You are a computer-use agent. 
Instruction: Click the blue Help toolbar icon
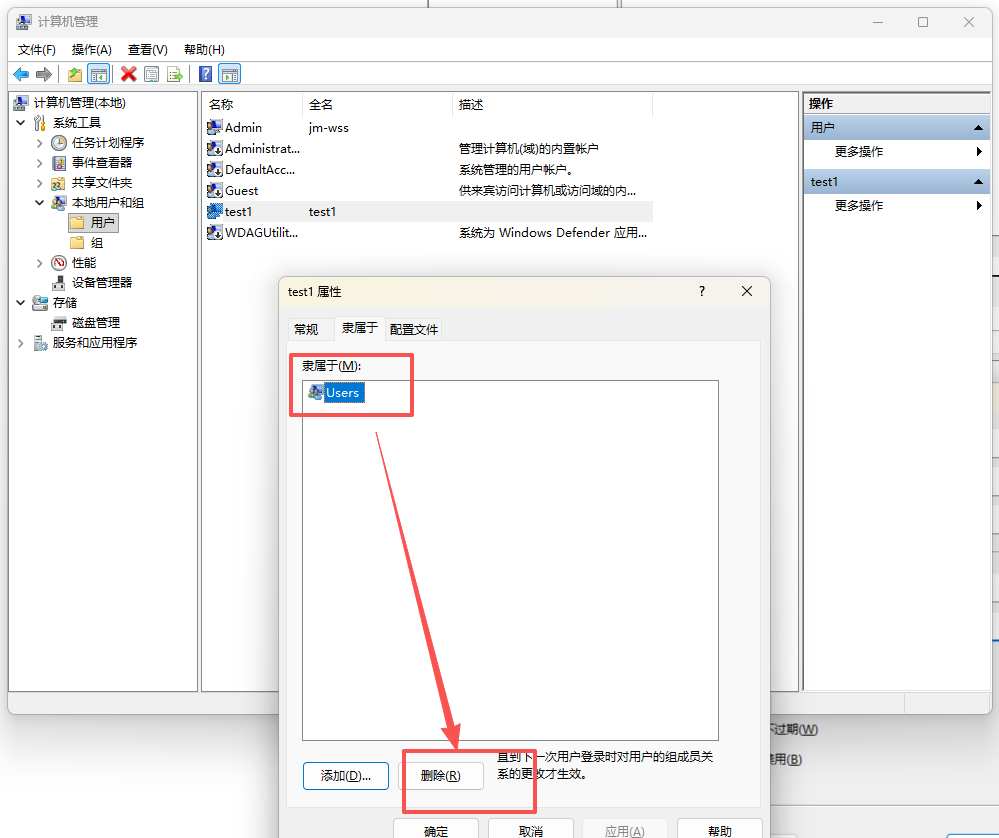pos(205,74)
